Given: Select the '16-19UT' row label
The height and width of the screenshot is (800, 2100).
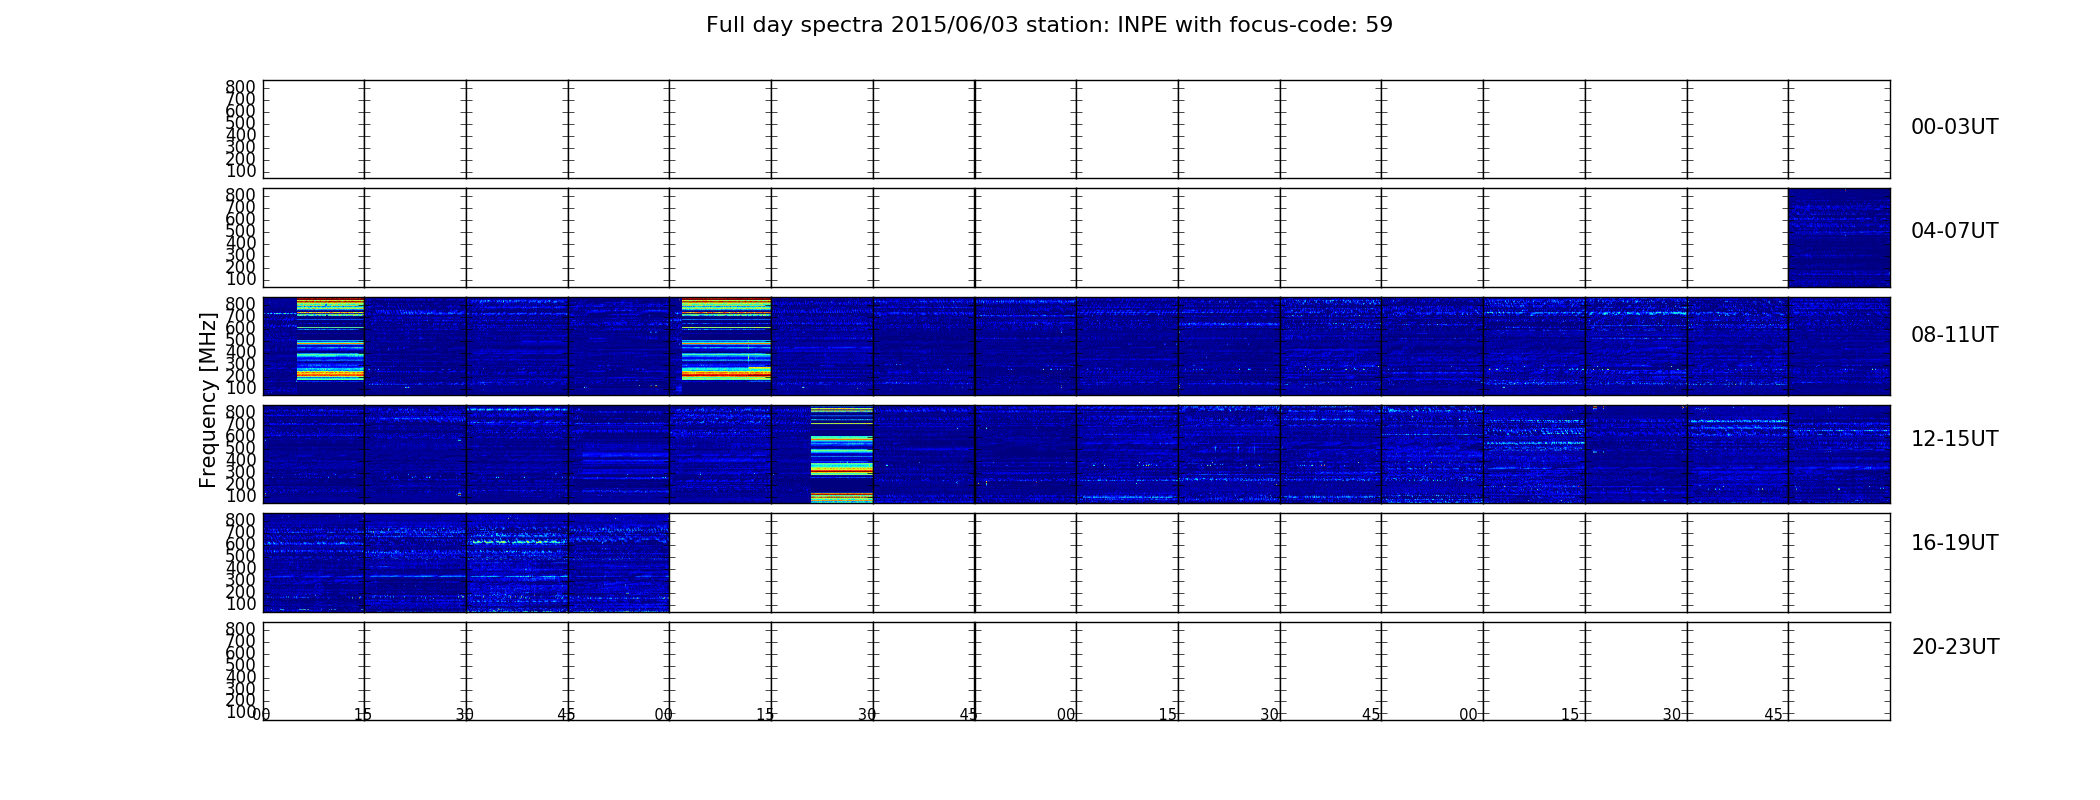Looking at the screenshot, I should point(1954,543).
